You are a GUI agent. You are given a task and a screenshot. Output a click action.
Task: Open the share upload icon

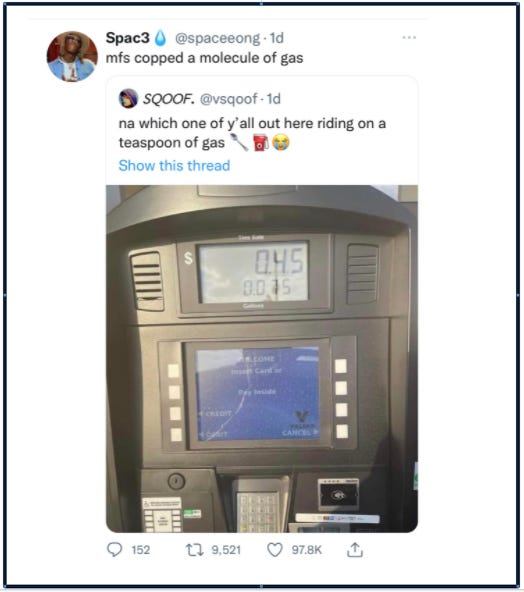[355, 550]
